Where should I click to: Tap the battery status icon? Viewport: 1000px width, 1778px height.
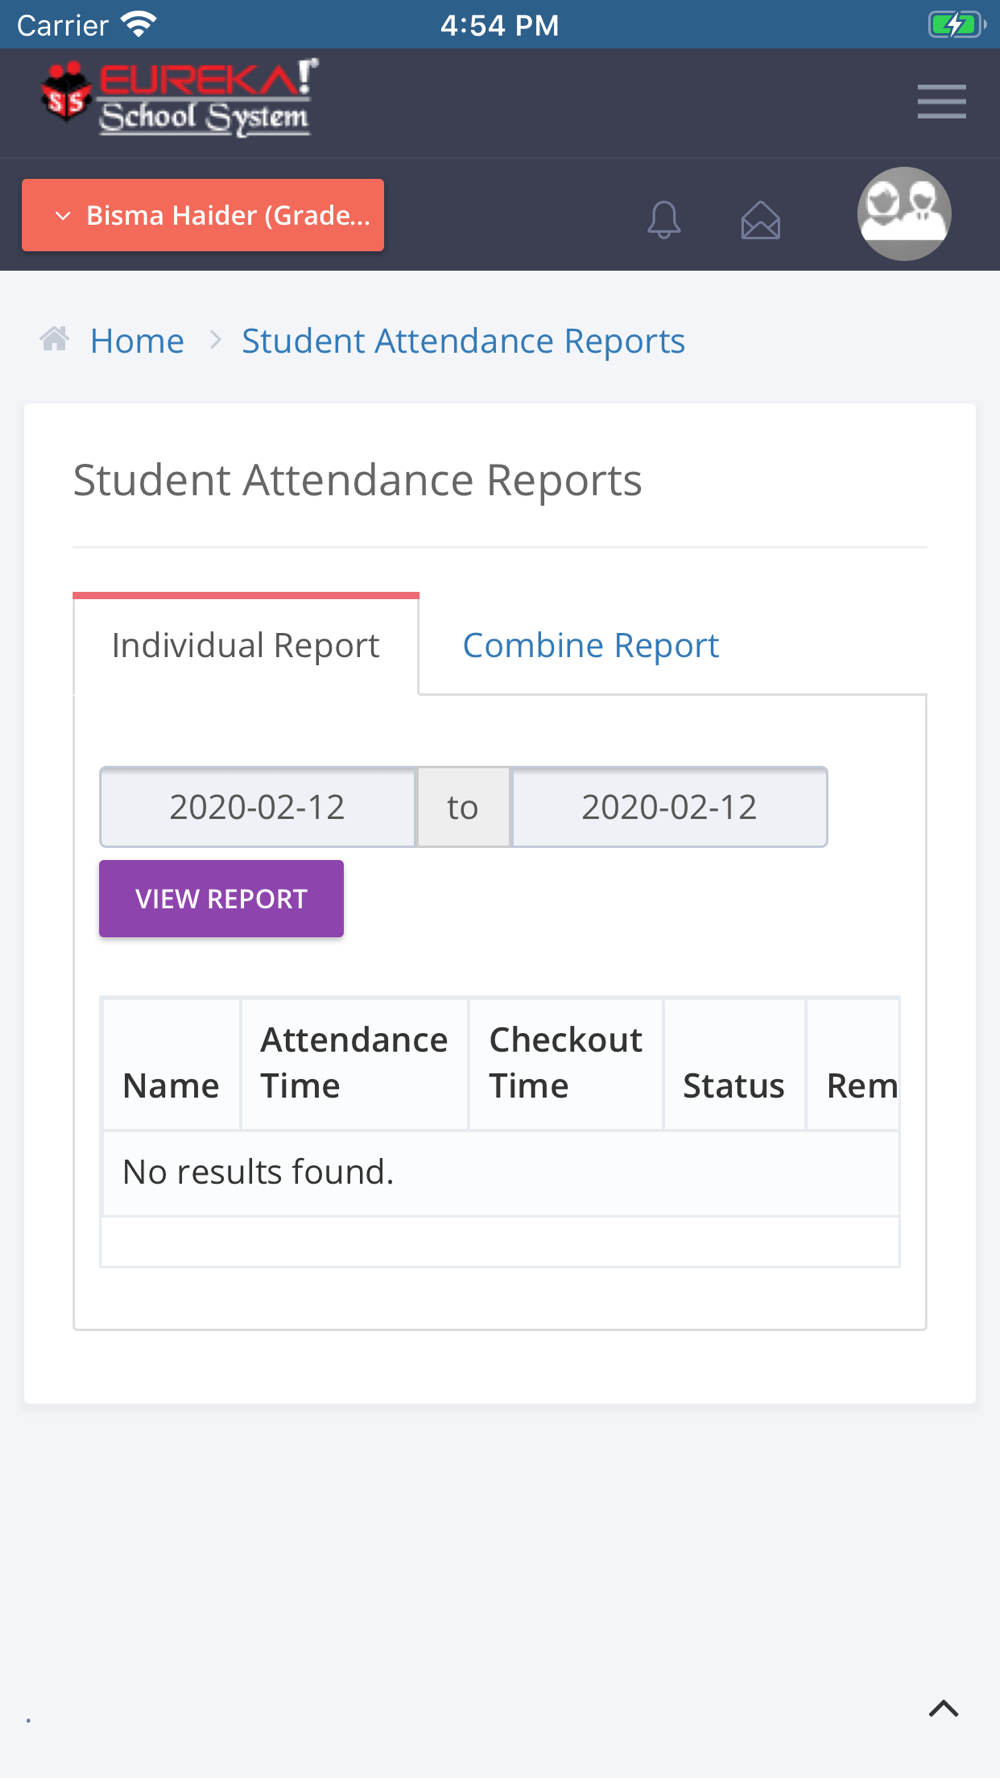956,24
